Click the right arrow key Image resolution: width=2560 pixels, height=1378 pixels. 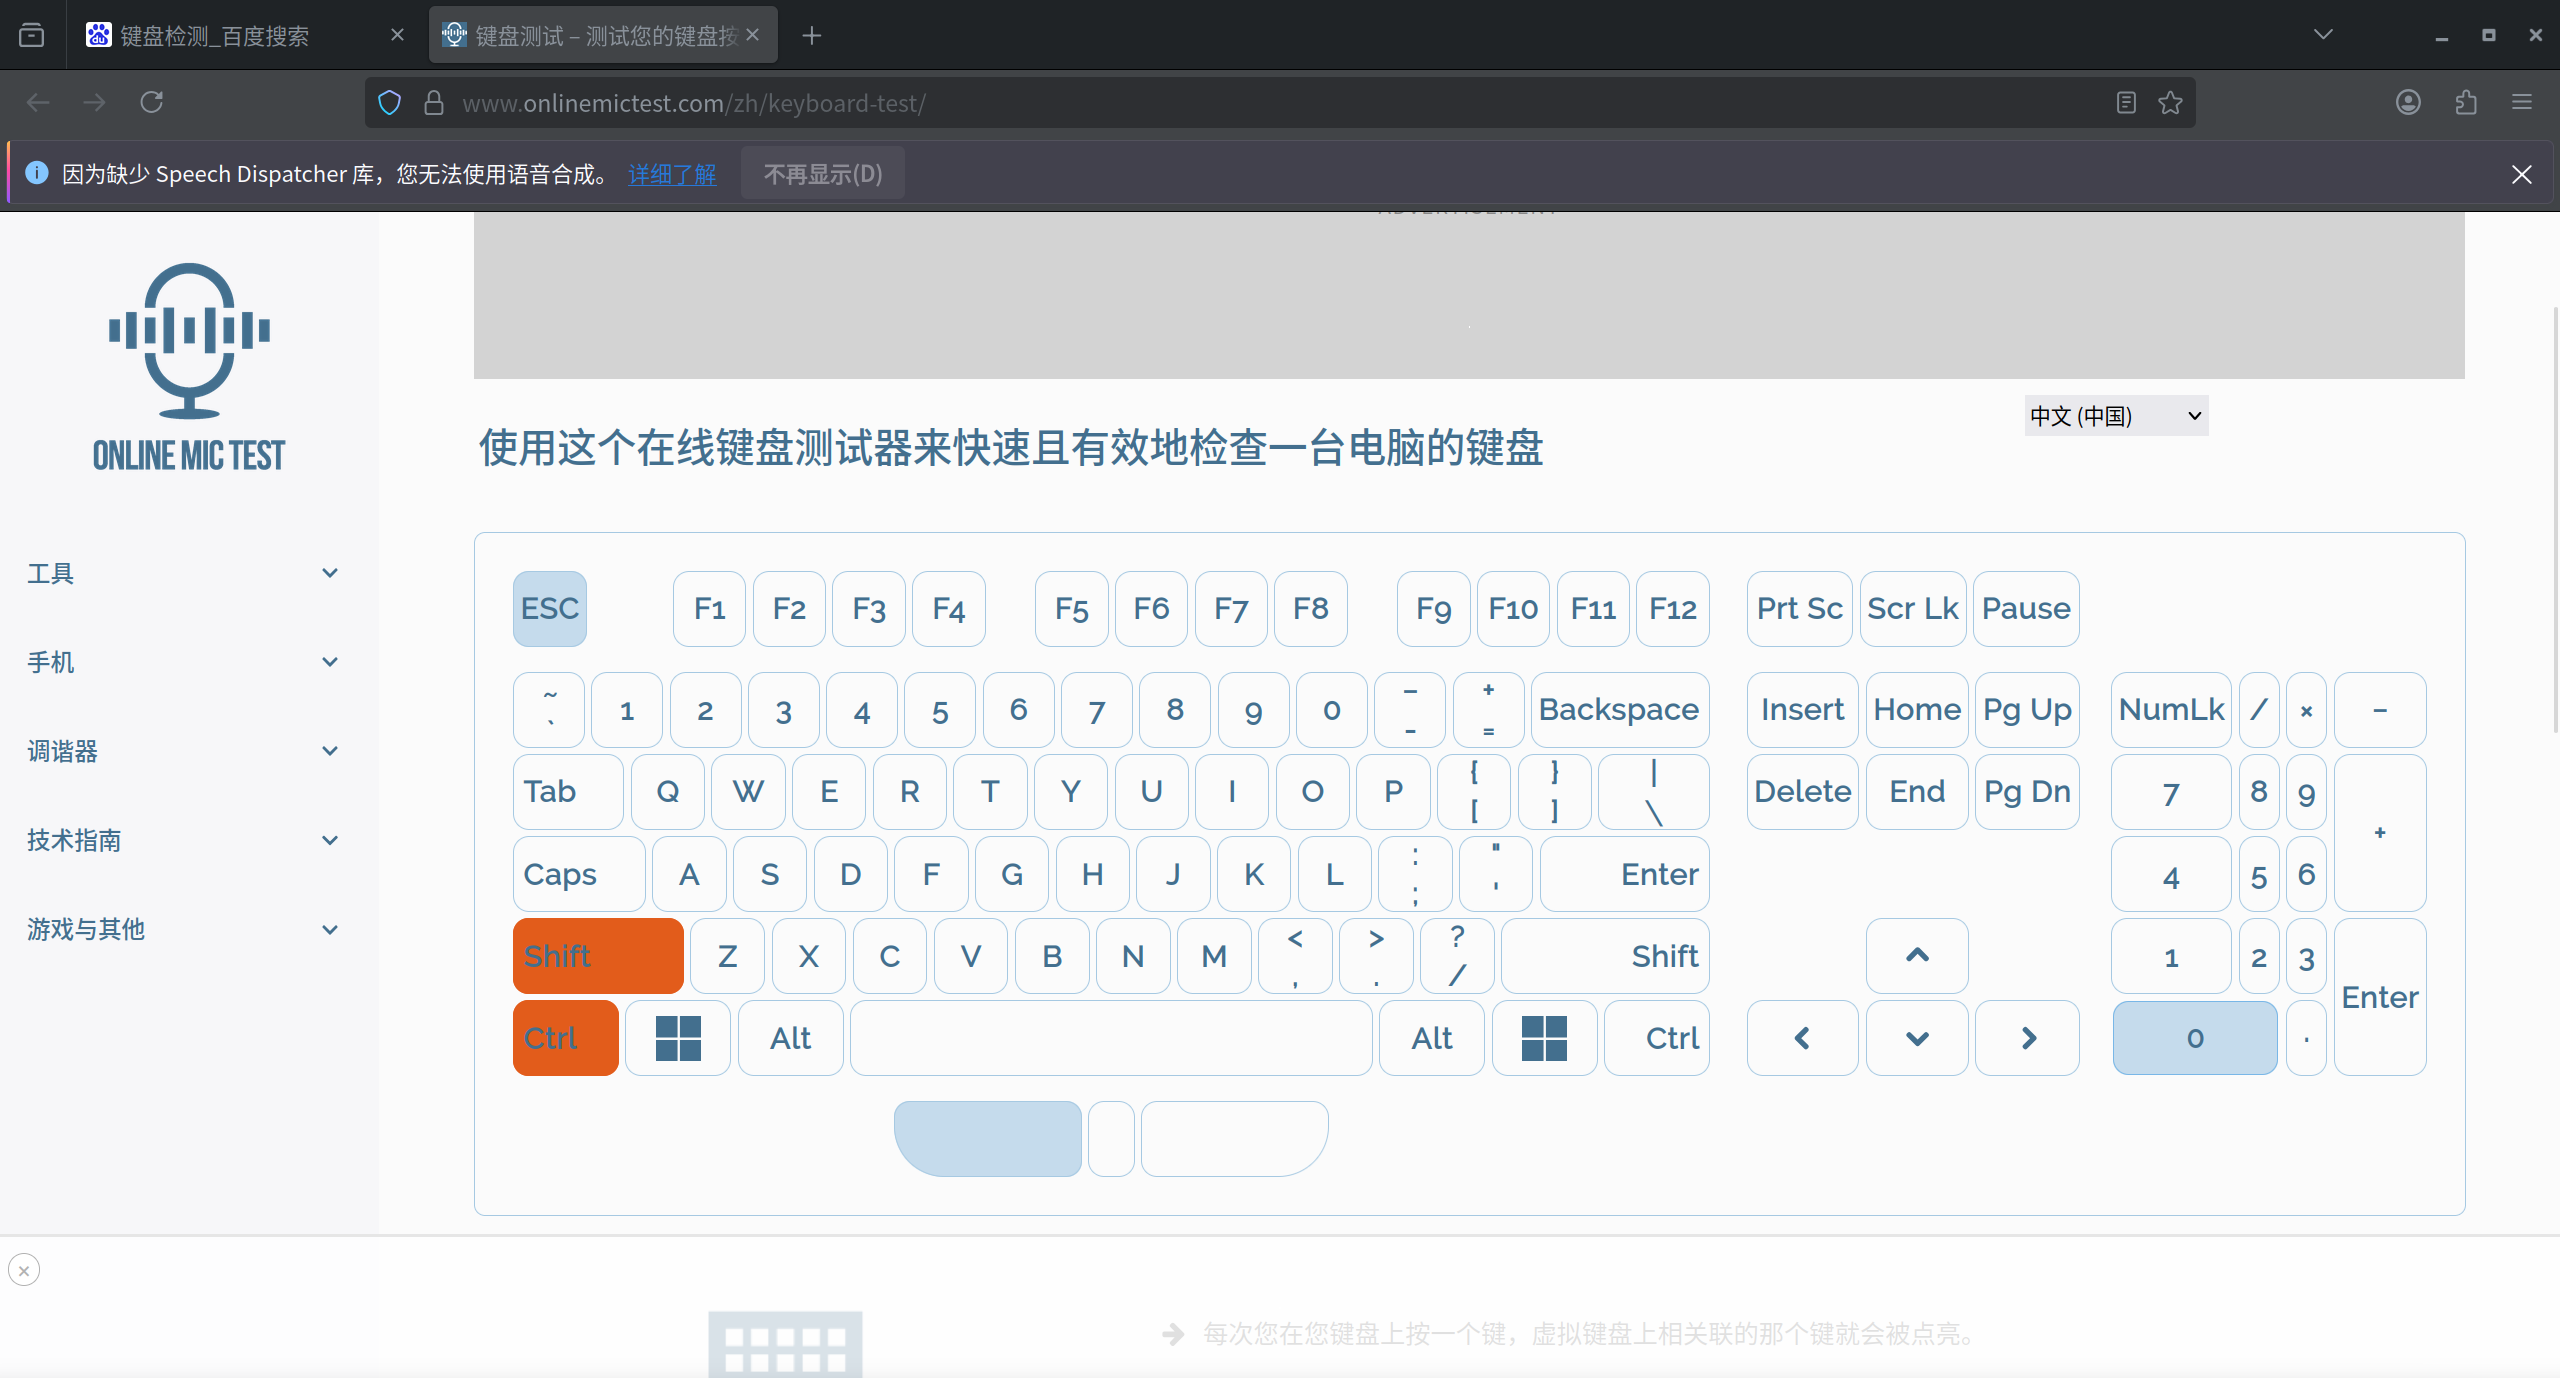tap(2028, 1038)
